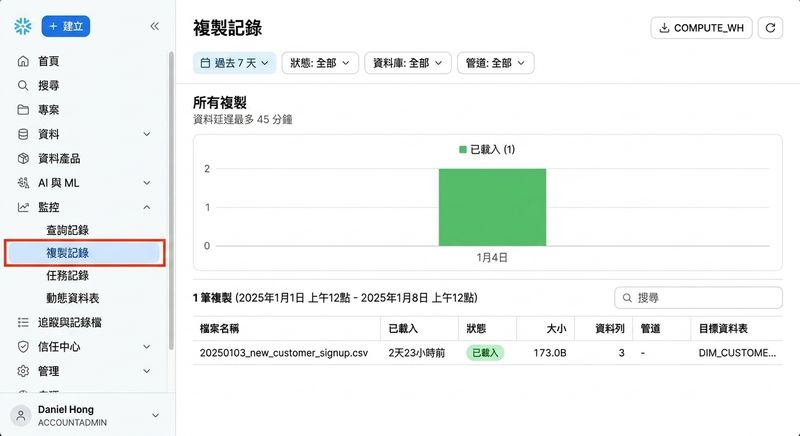Collapse the sidebar with double-chevron icon
This screenshot has height=436, width=800.
(155, 27)
